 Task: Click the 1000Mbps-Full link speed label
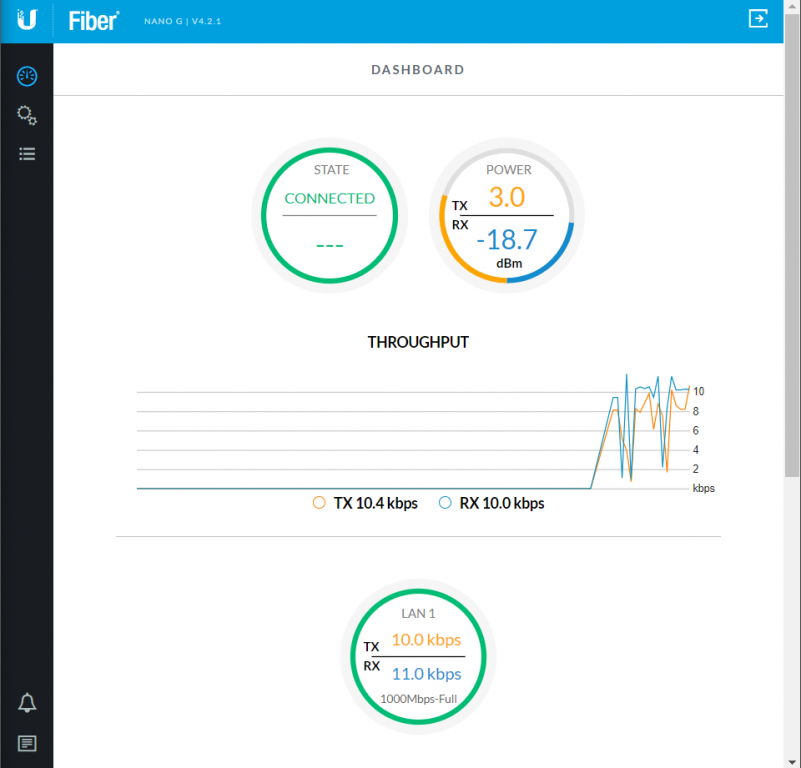pyautogui.click(x=418, y=698)
